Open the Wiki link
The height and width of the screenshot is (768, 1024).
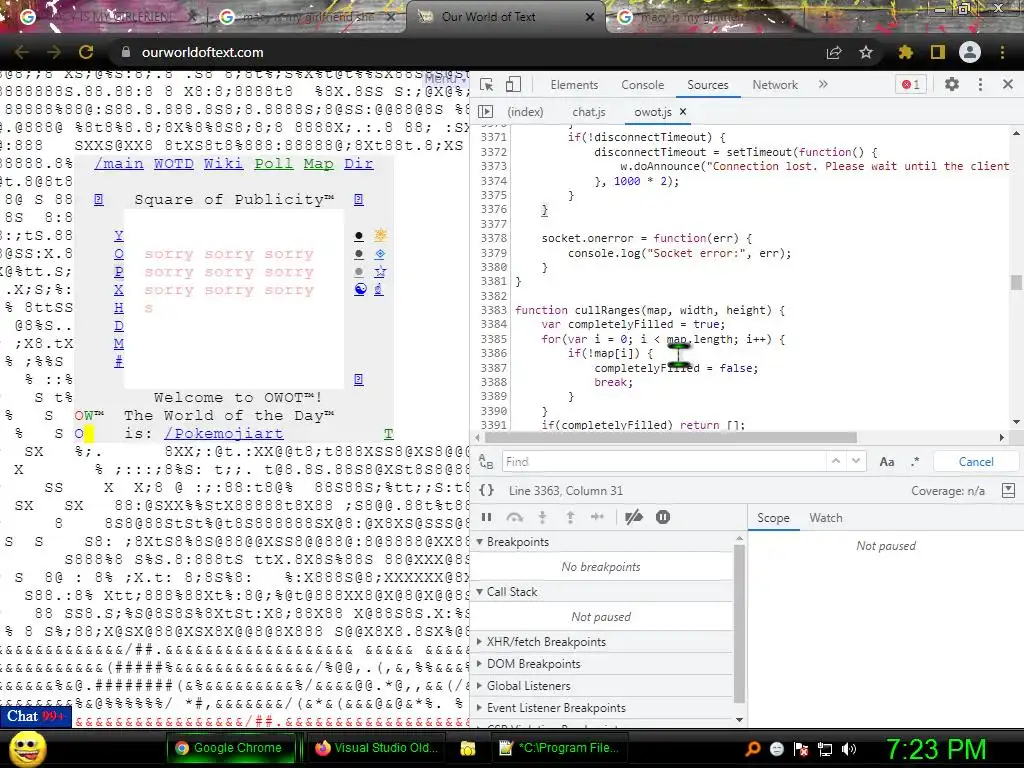[x=223, y=163]
